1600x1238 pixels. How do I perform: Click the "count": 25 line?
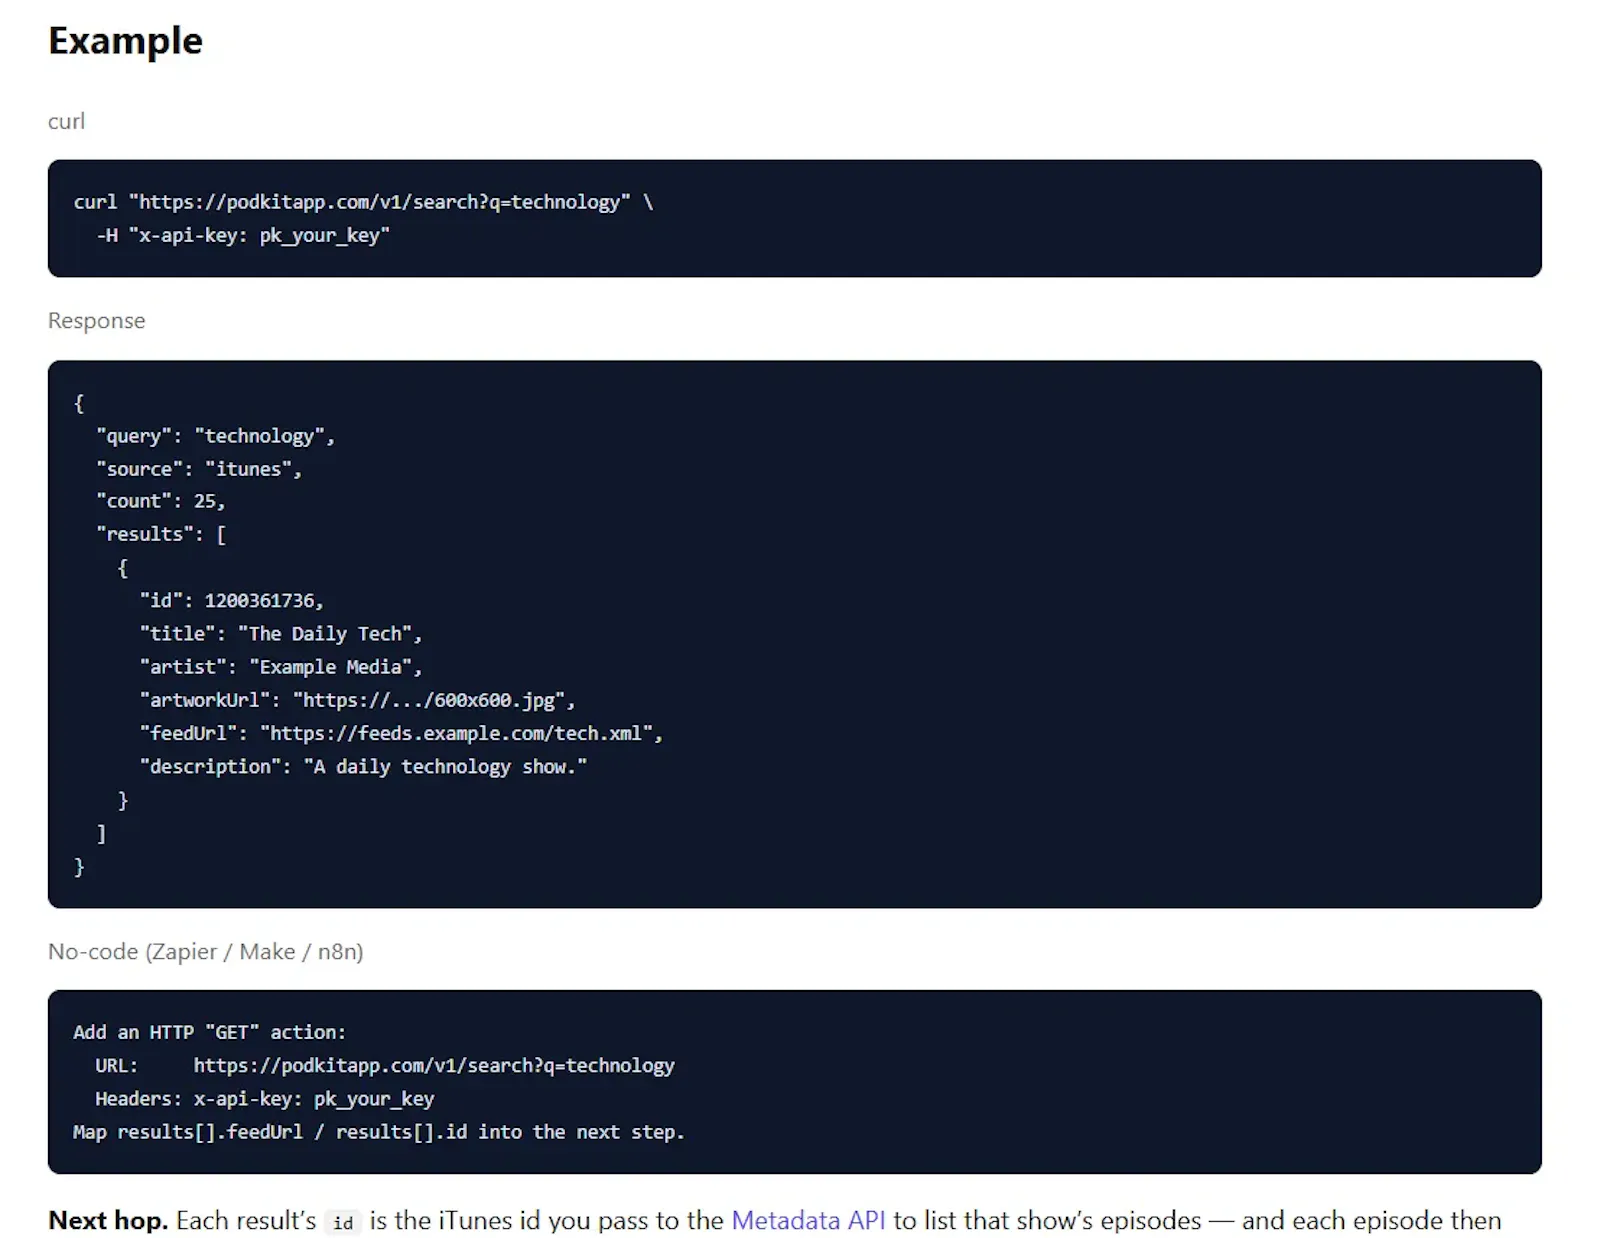[x=160, y=501]
